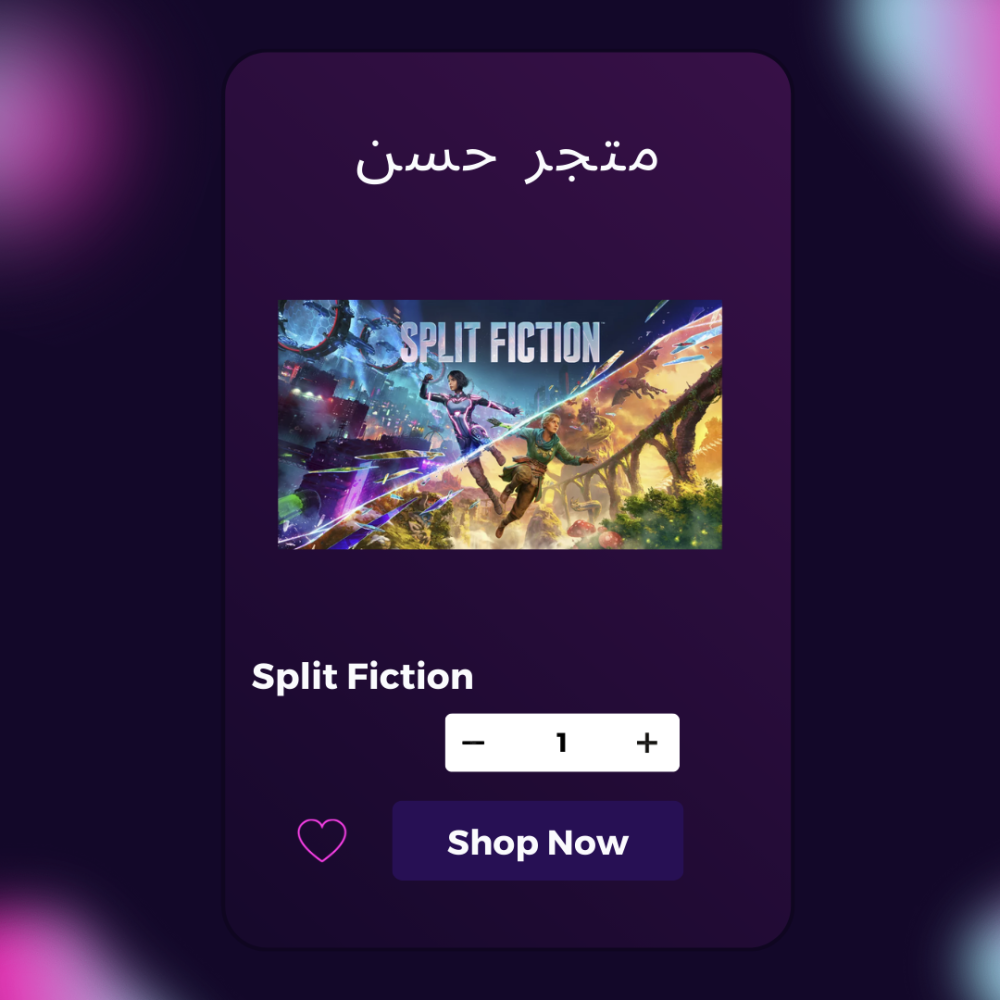
Task: Decrease quantity with the minus icon
Action: coord(473,742)
